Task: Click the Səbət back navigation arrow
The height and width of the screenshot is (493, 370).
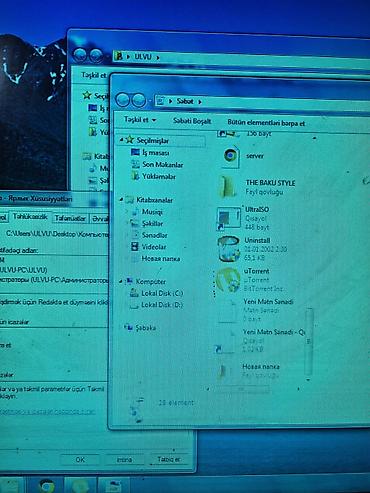Action: (123, 100)
